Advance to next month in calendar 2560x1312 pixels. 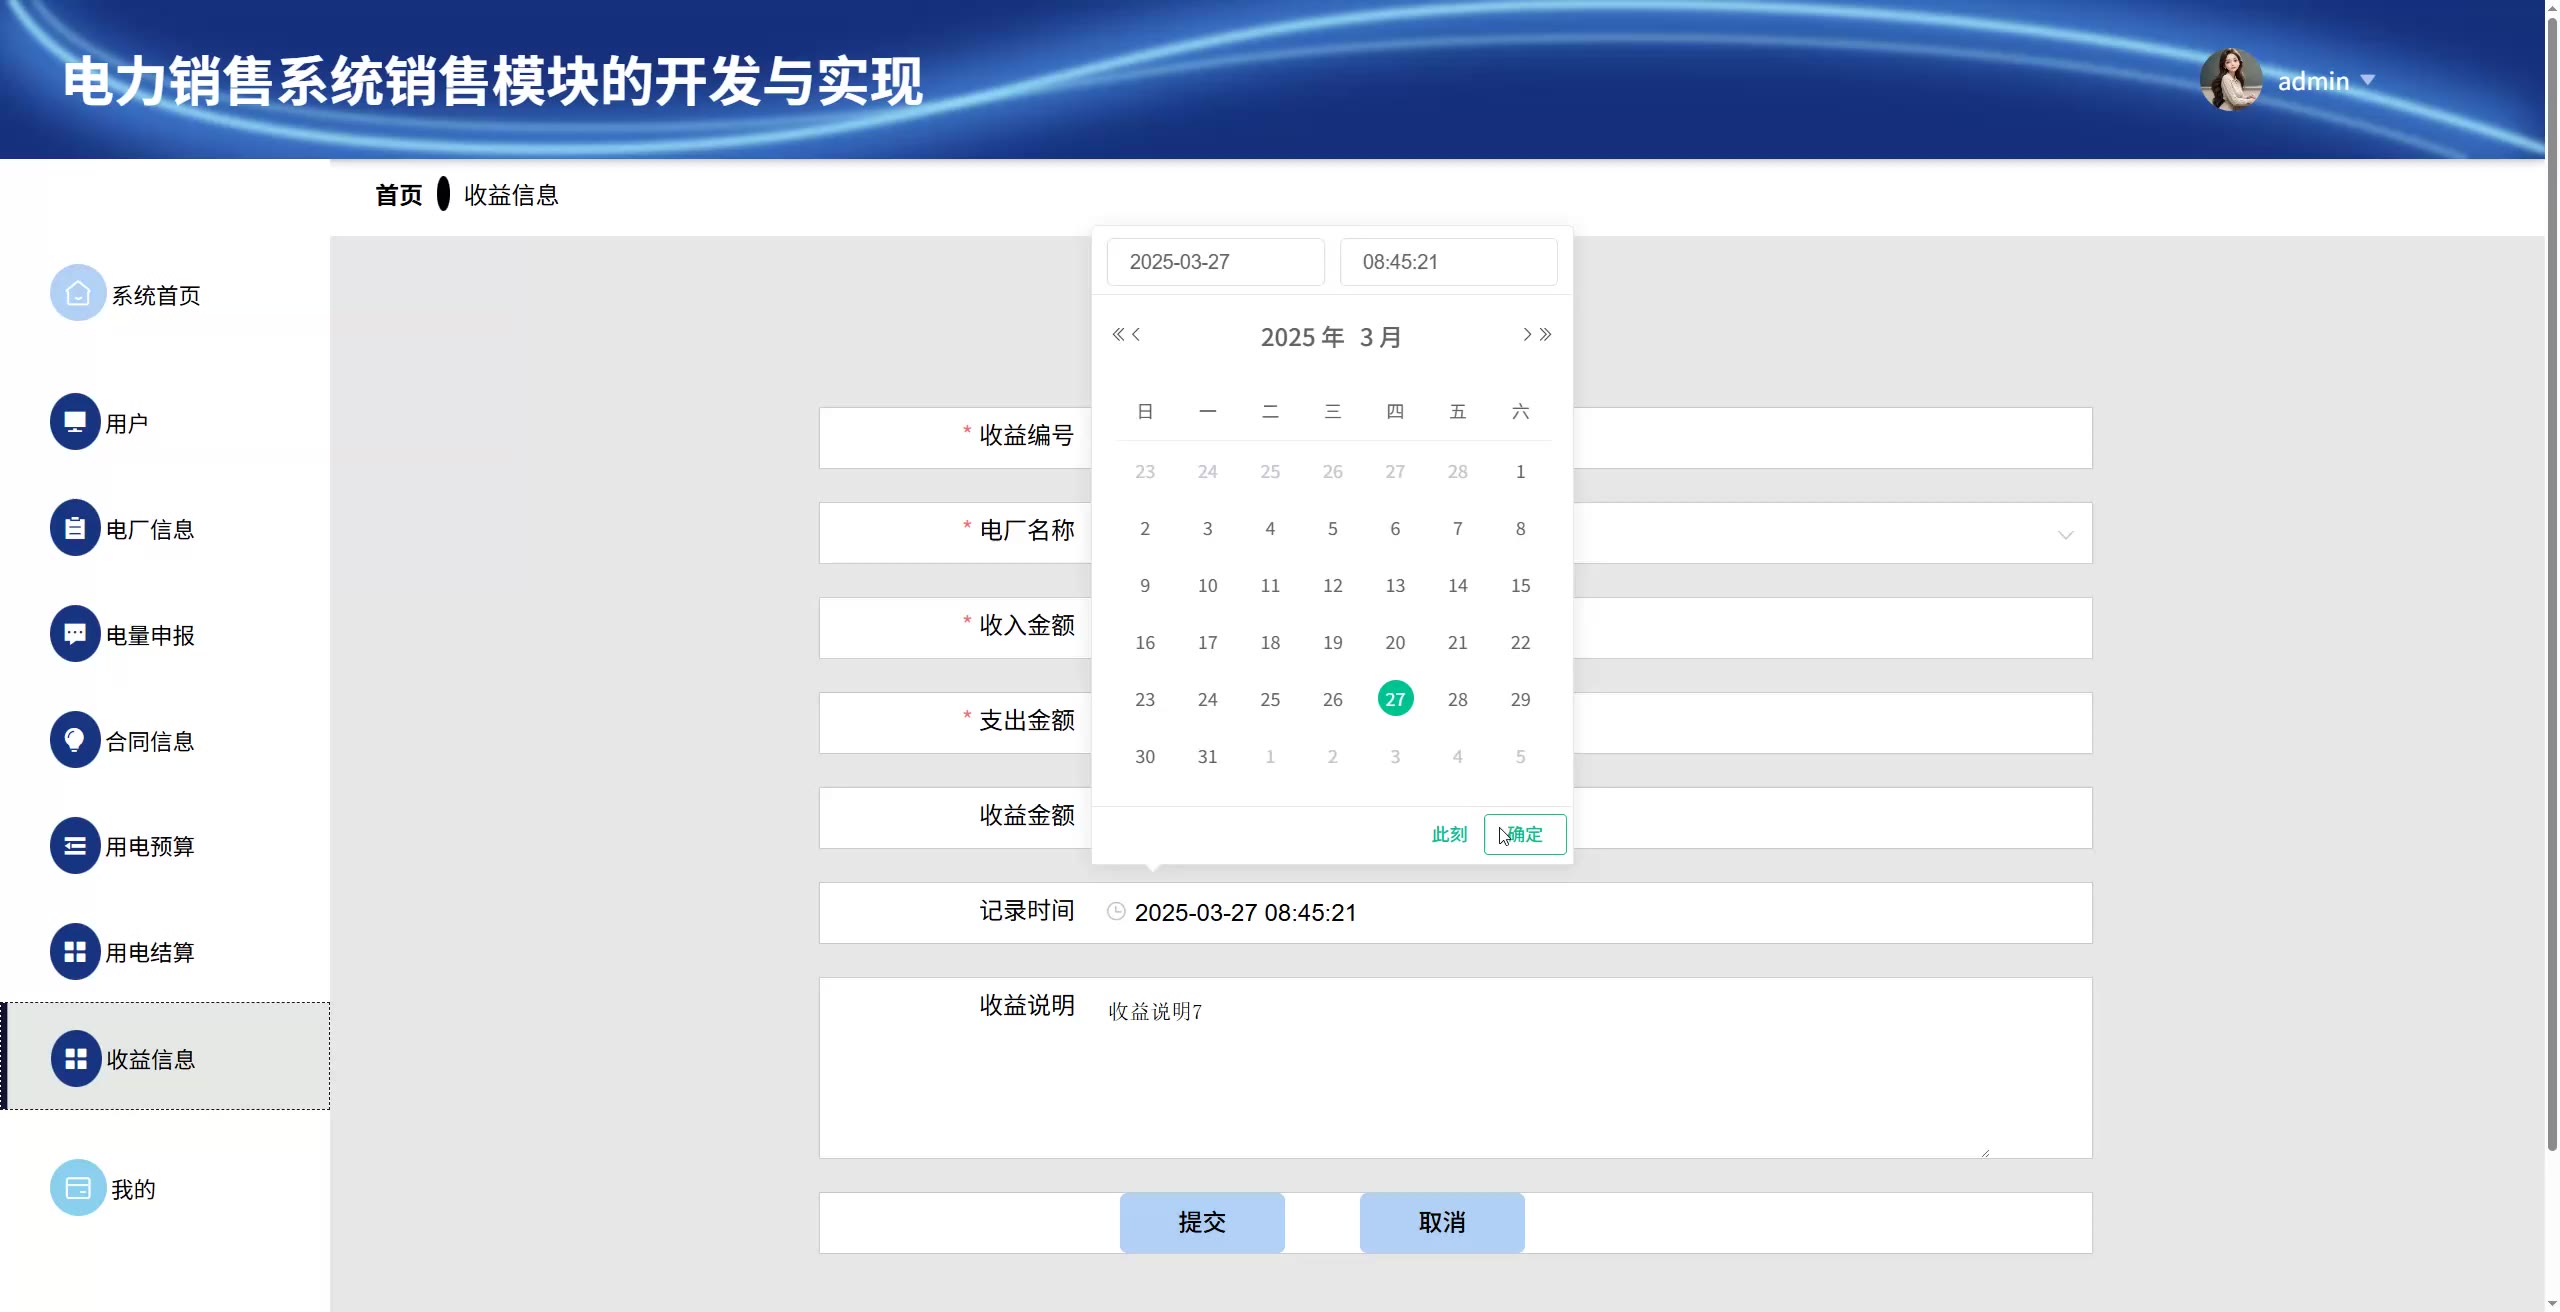[x=1527, y=334]
